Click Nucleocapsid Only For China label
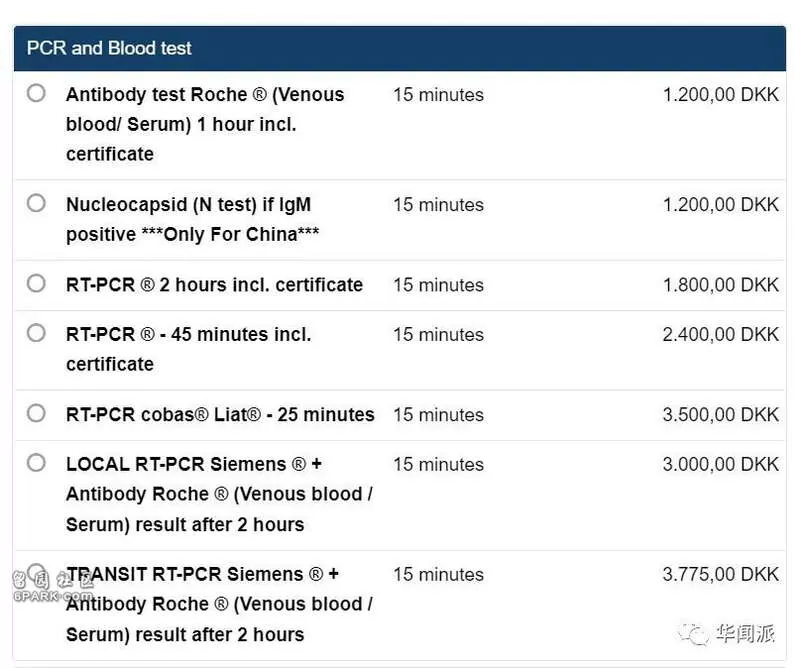The image size is (800, 668). point(193,219)
